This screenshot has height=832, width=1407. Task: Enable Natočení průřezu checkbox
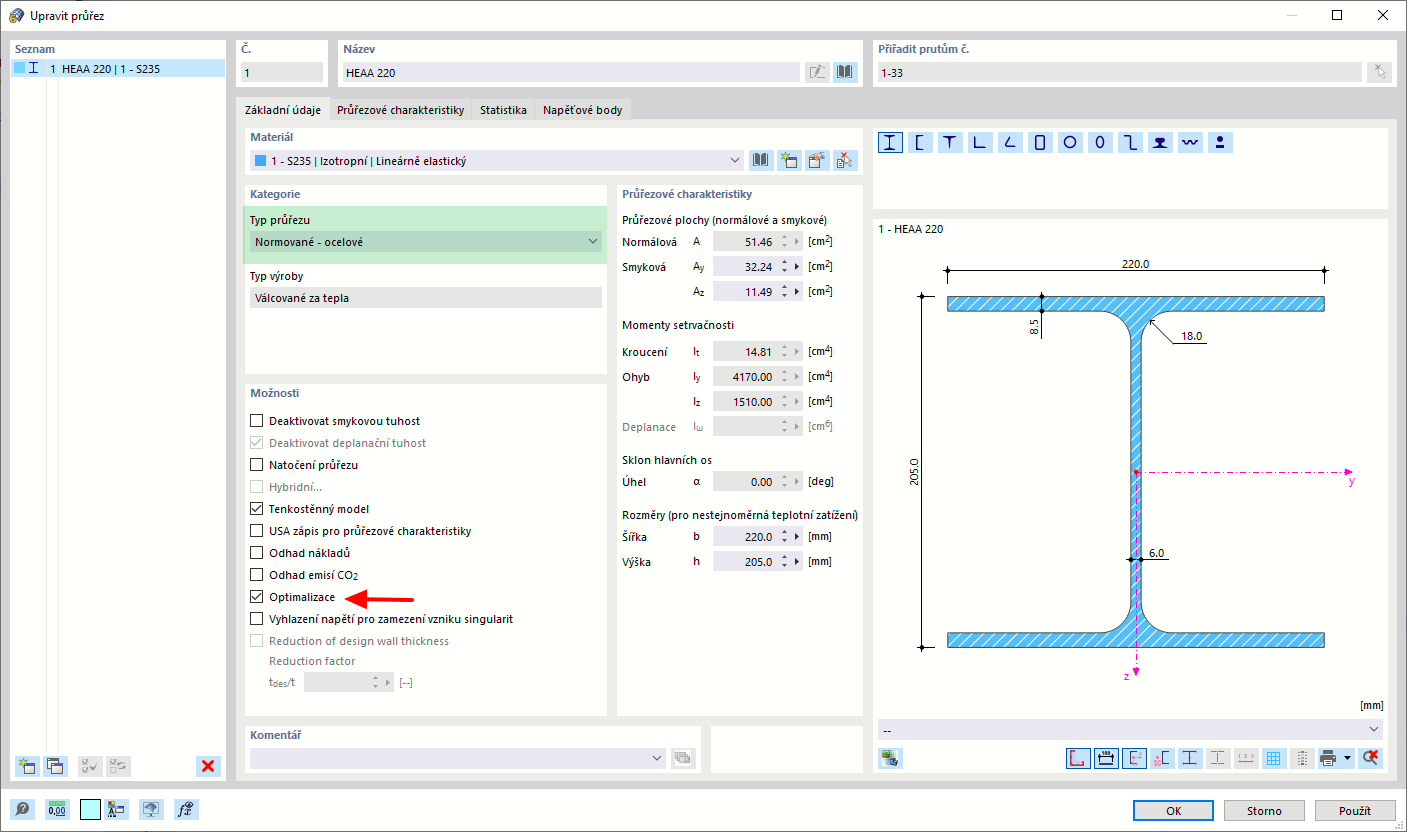click(257, 465)
